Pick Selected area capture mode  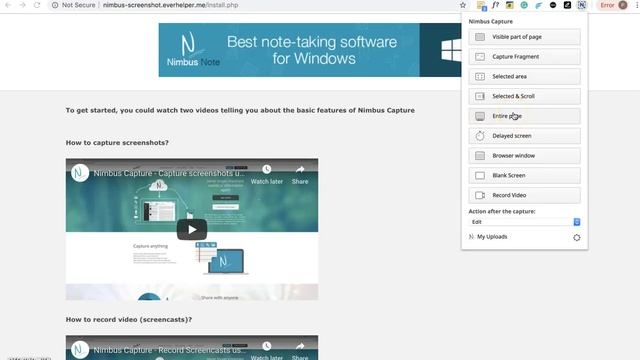(524, 76)
